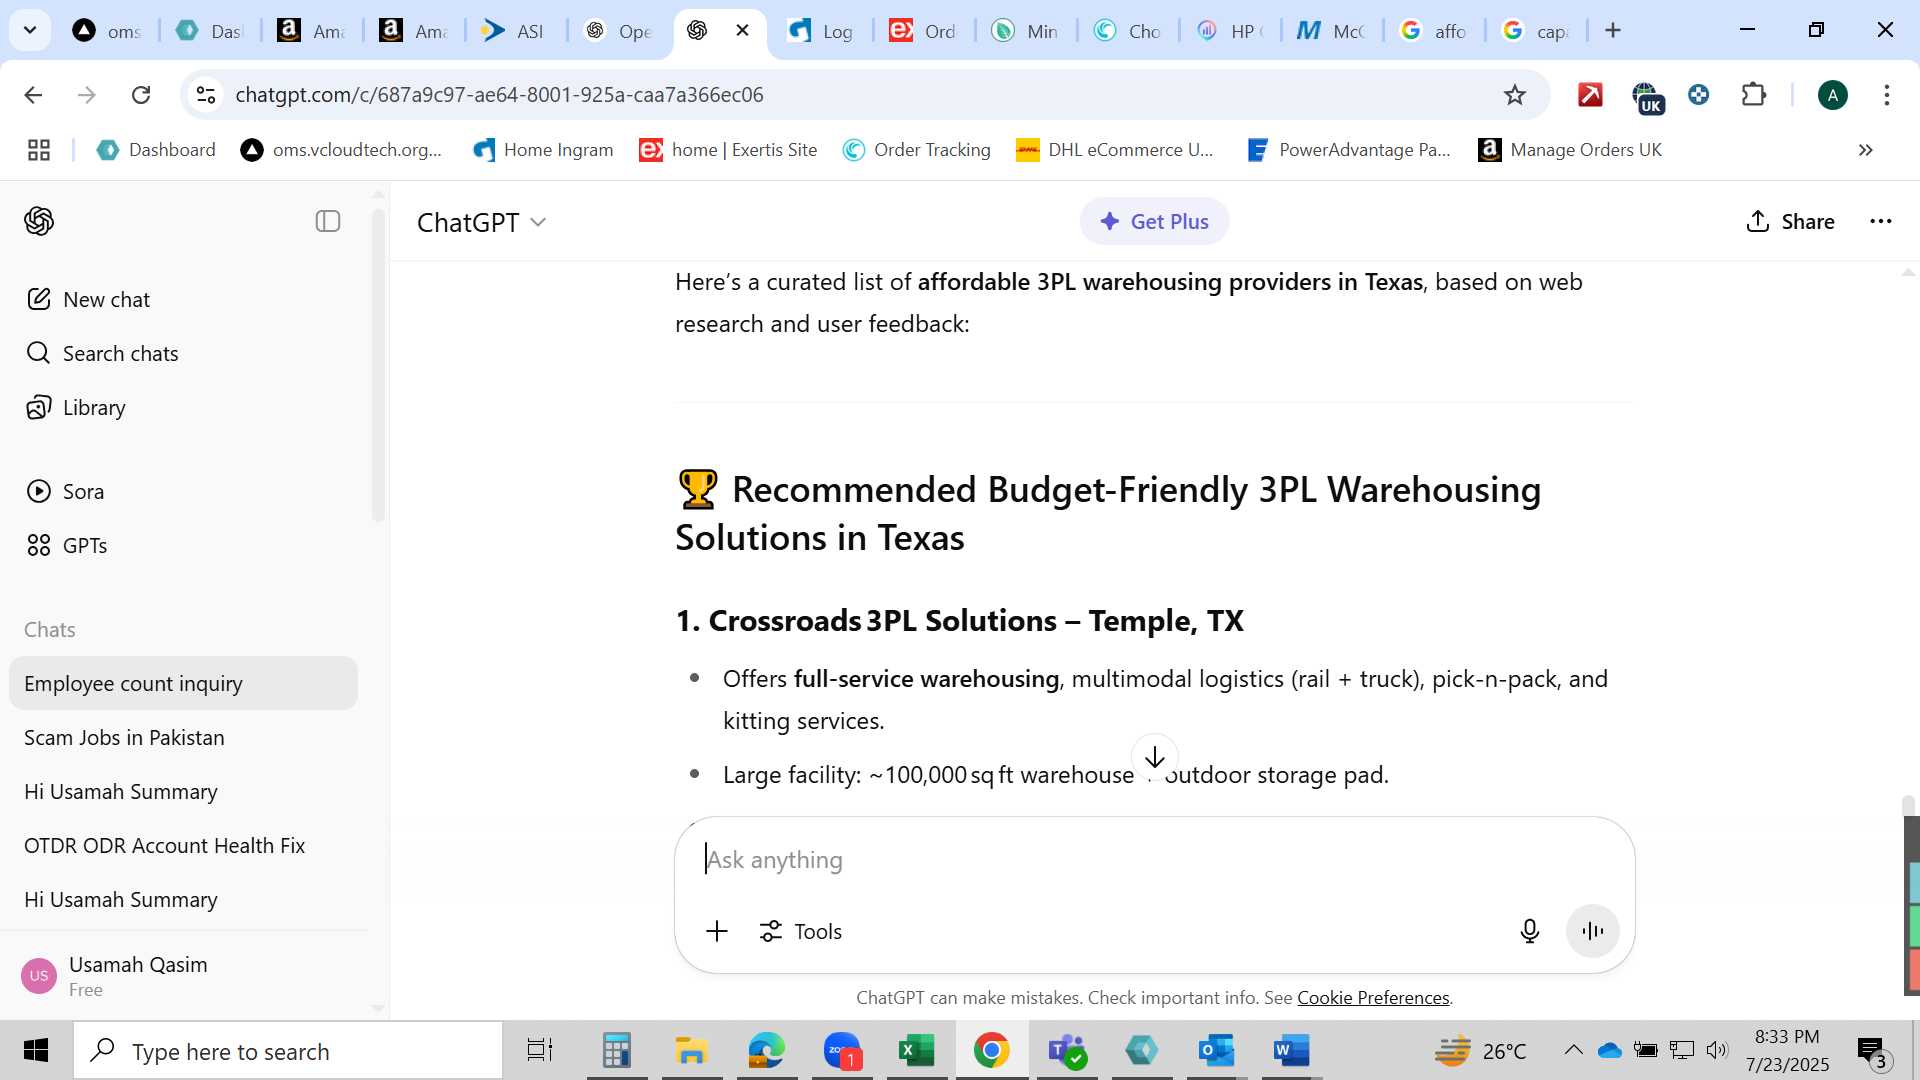Open the Windows Start menu
Image resolution: width=1920 pixels, height=1080 pixels.
36,1051
